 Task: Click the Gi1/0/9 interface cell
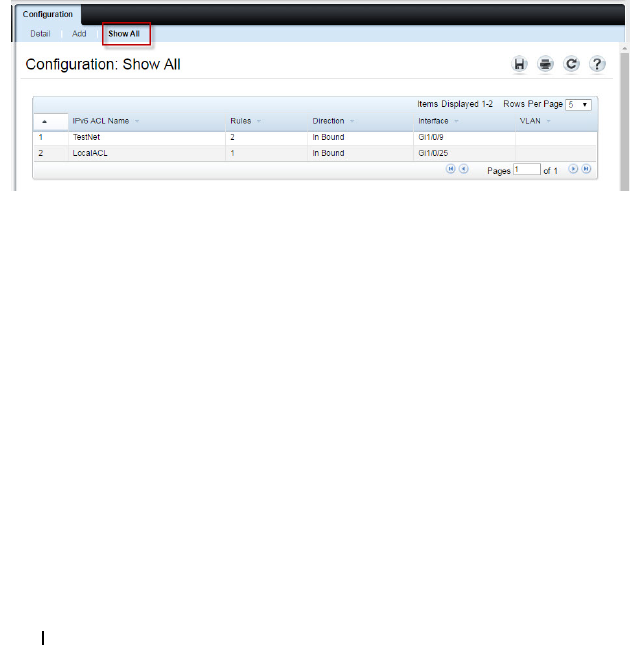[x=464, y=137]
